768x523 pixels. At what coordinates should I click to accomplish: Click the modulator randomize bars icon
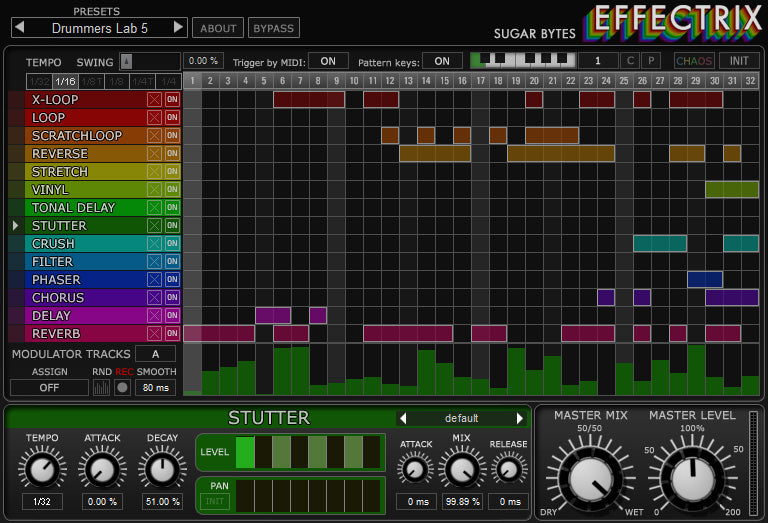(x=101, y=388)
